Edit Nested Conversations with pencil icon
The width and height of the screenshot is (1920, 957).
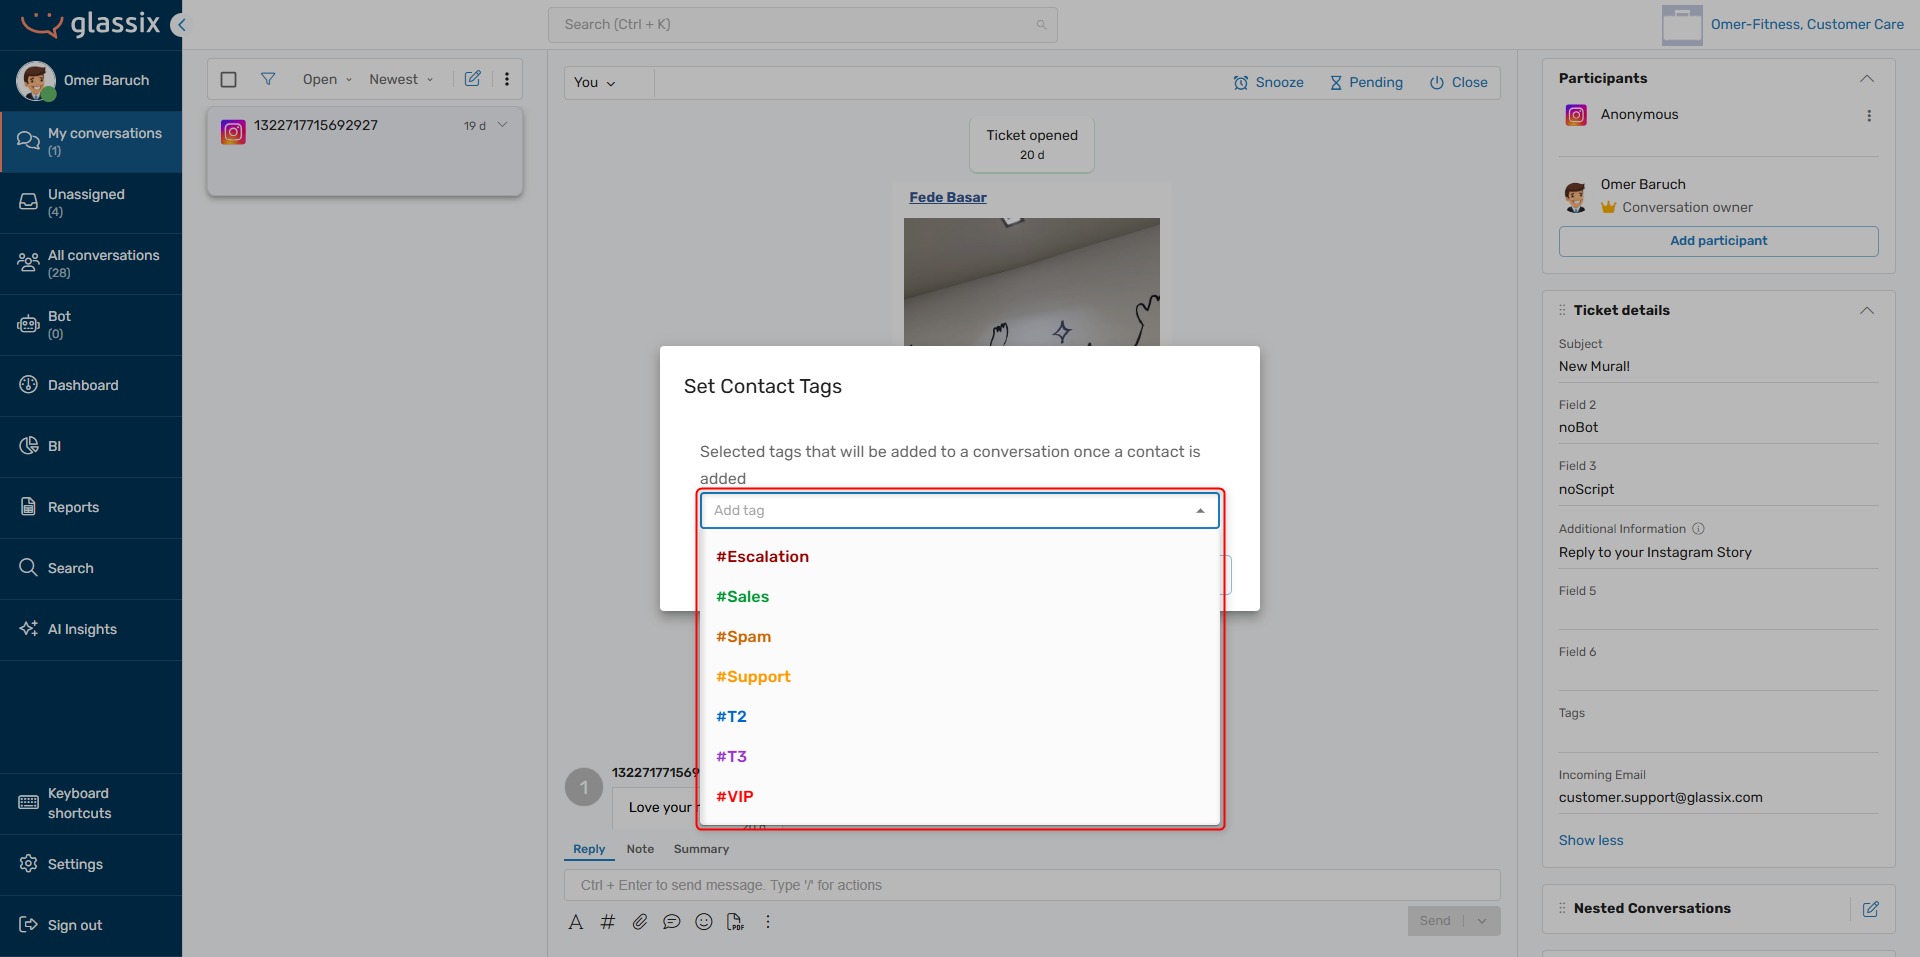1871,909
